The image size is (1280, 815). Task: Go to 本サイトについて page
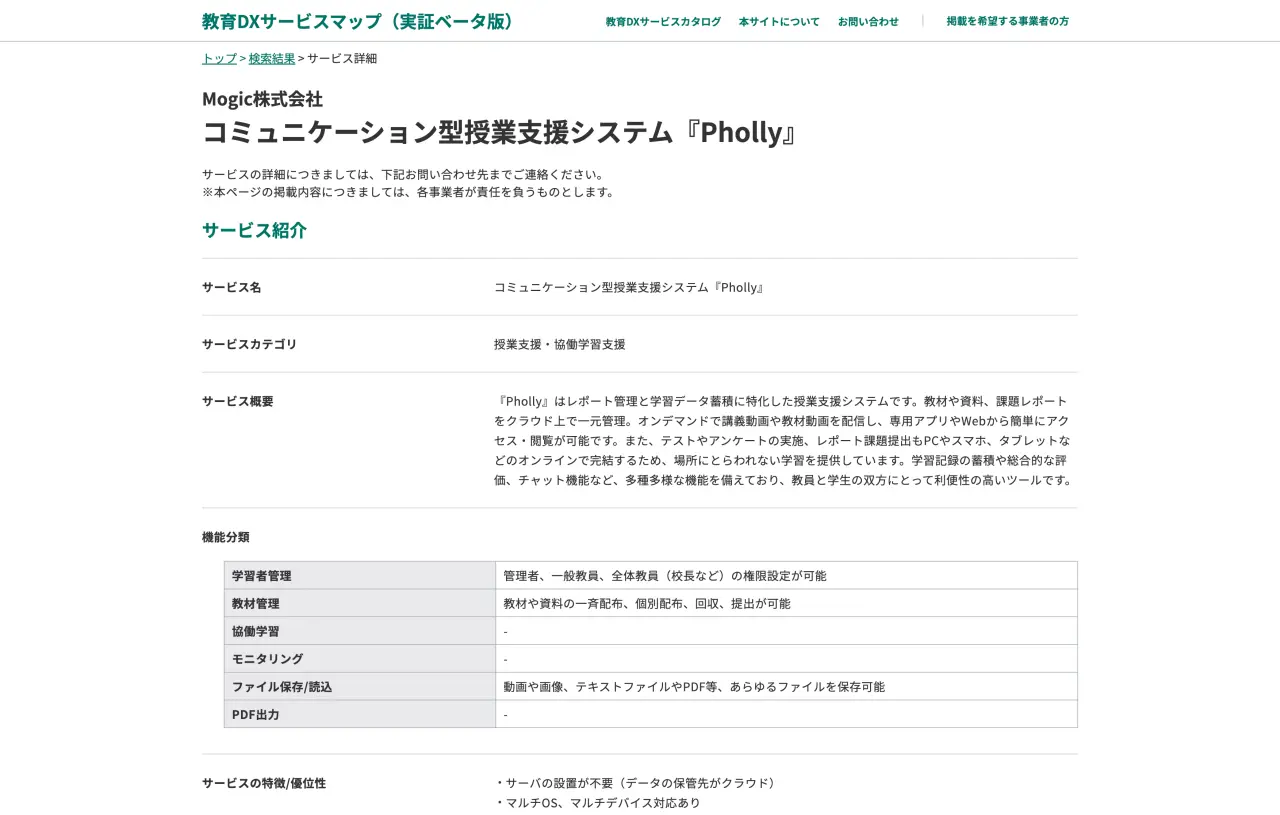[779, 21]
